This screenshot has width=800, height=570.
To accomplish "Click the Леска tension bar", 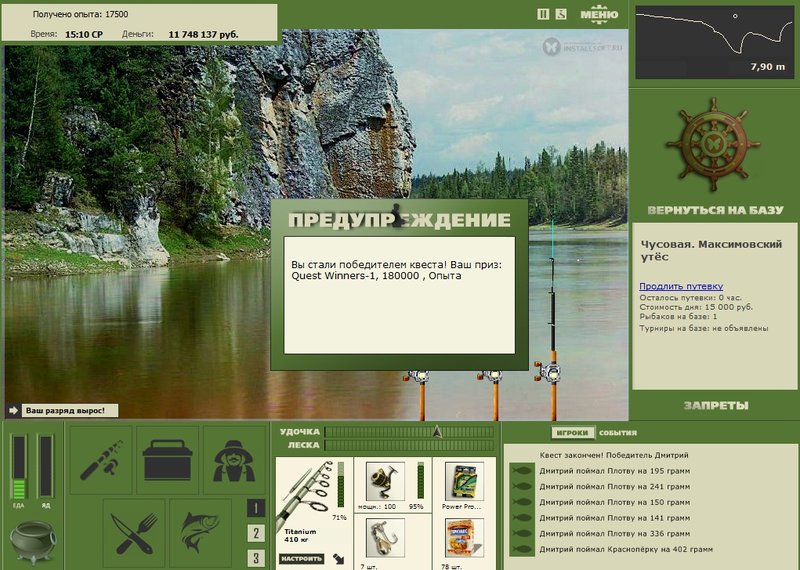I will point(409,445).
